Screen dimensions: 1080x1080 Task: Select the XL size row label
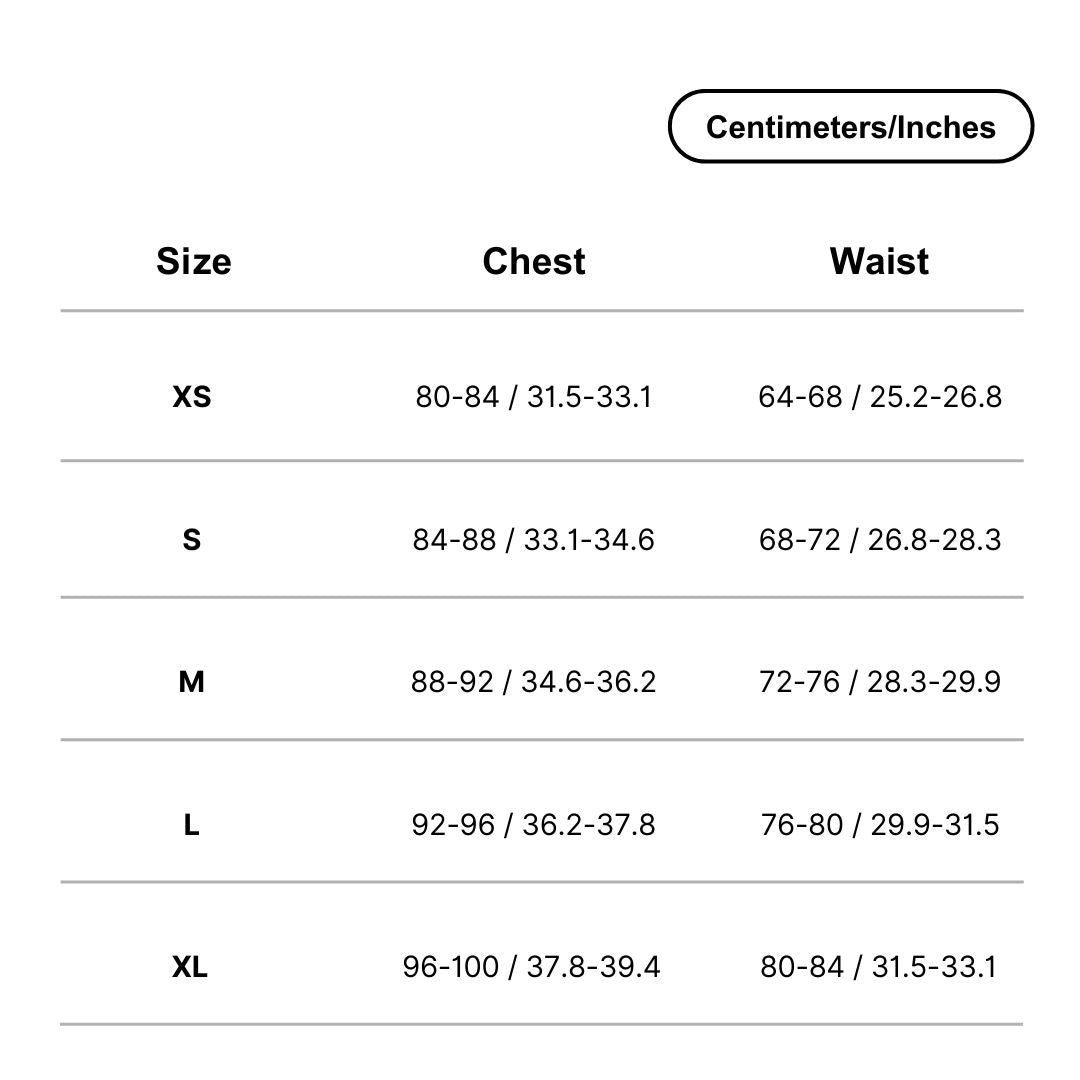pos(190,967)
